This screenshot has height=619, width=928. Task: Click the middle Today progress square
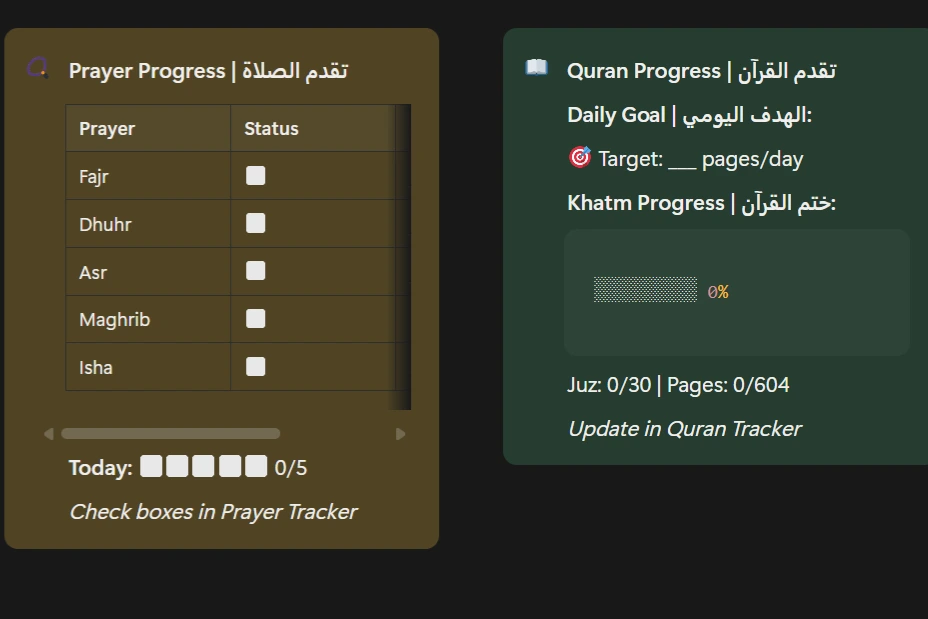coord(204,465)
